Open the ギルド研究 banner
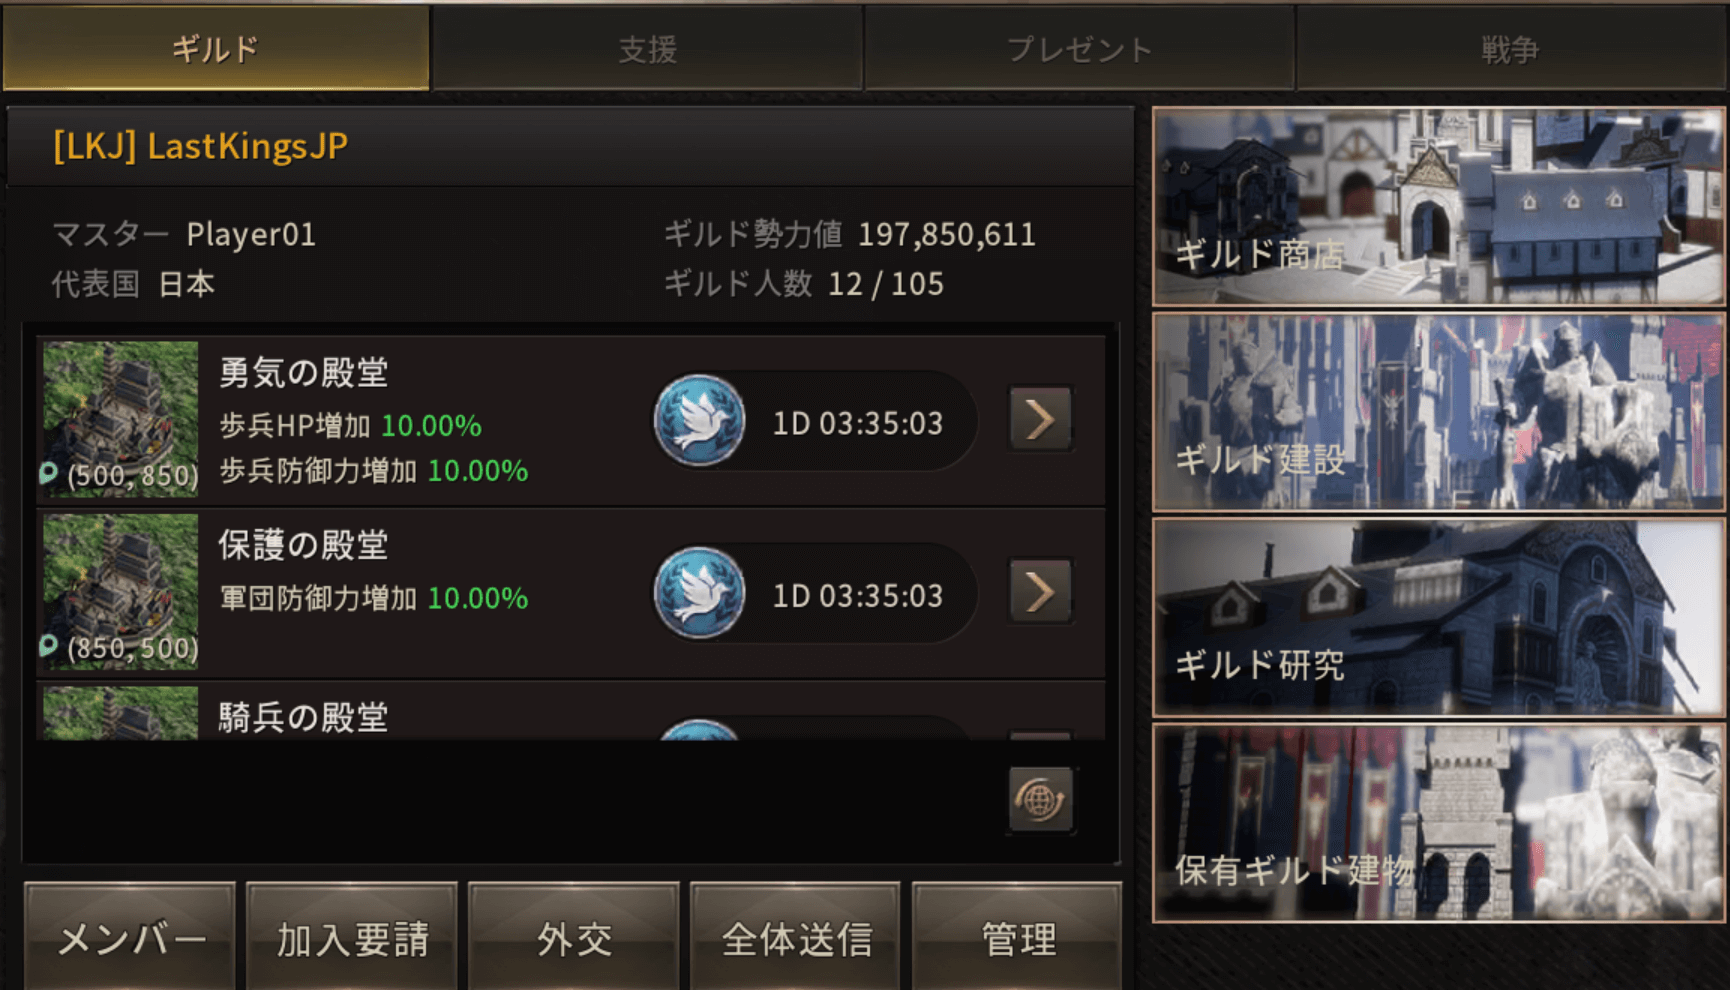The width and height of the screenshot is (1730, 990). coord(1439,617)
